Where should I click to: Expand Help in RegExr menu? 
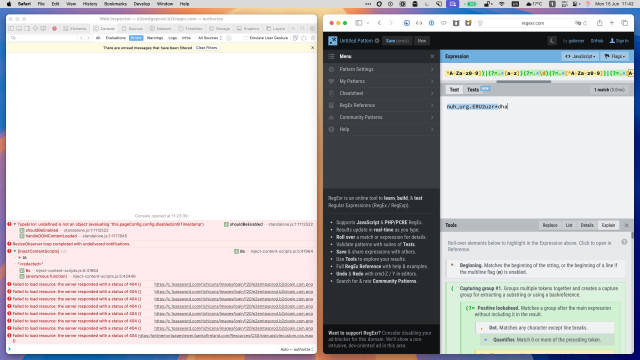(382, 129)
